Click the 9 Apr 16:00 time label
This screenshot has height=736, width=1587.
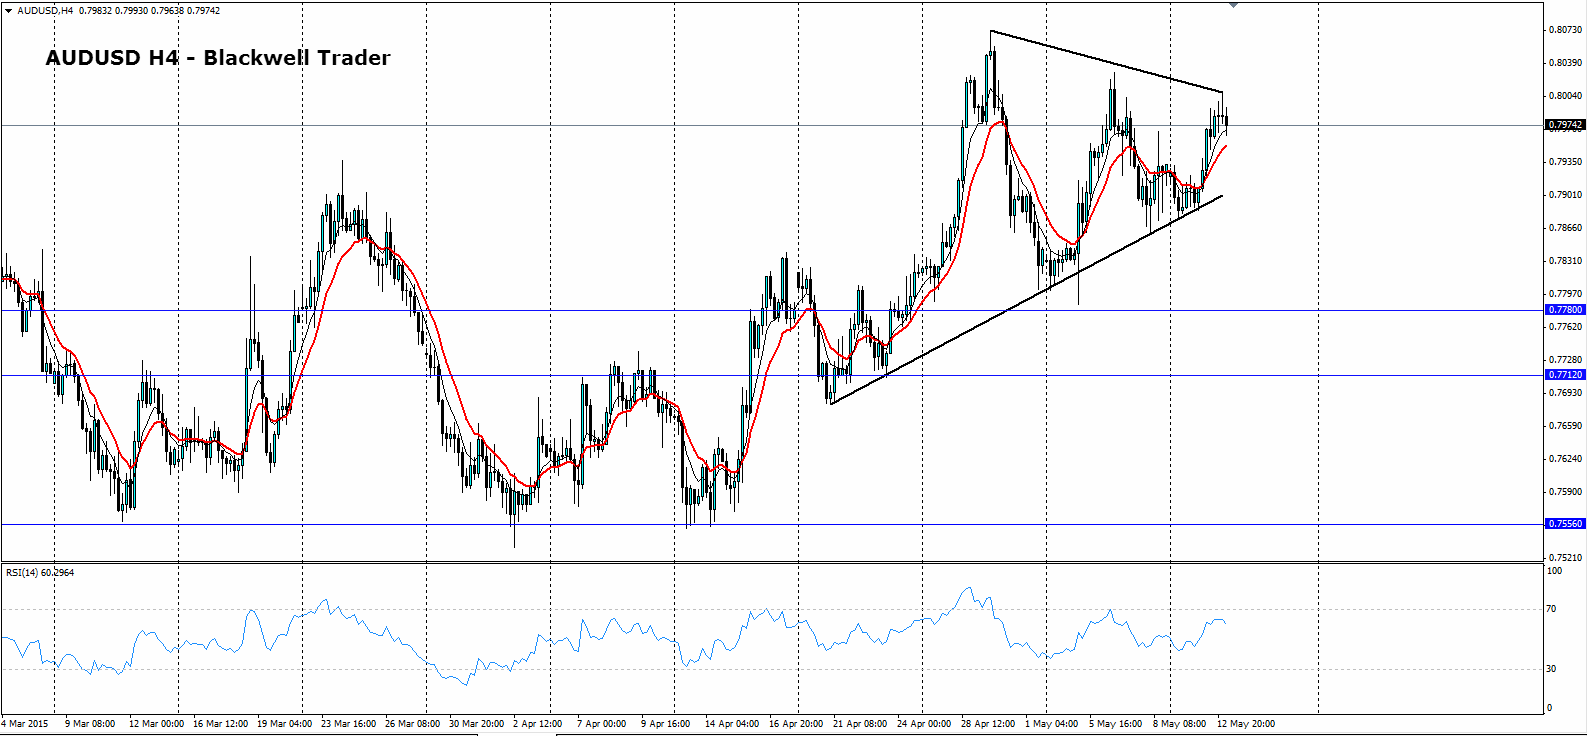click(x=666, y=723)
